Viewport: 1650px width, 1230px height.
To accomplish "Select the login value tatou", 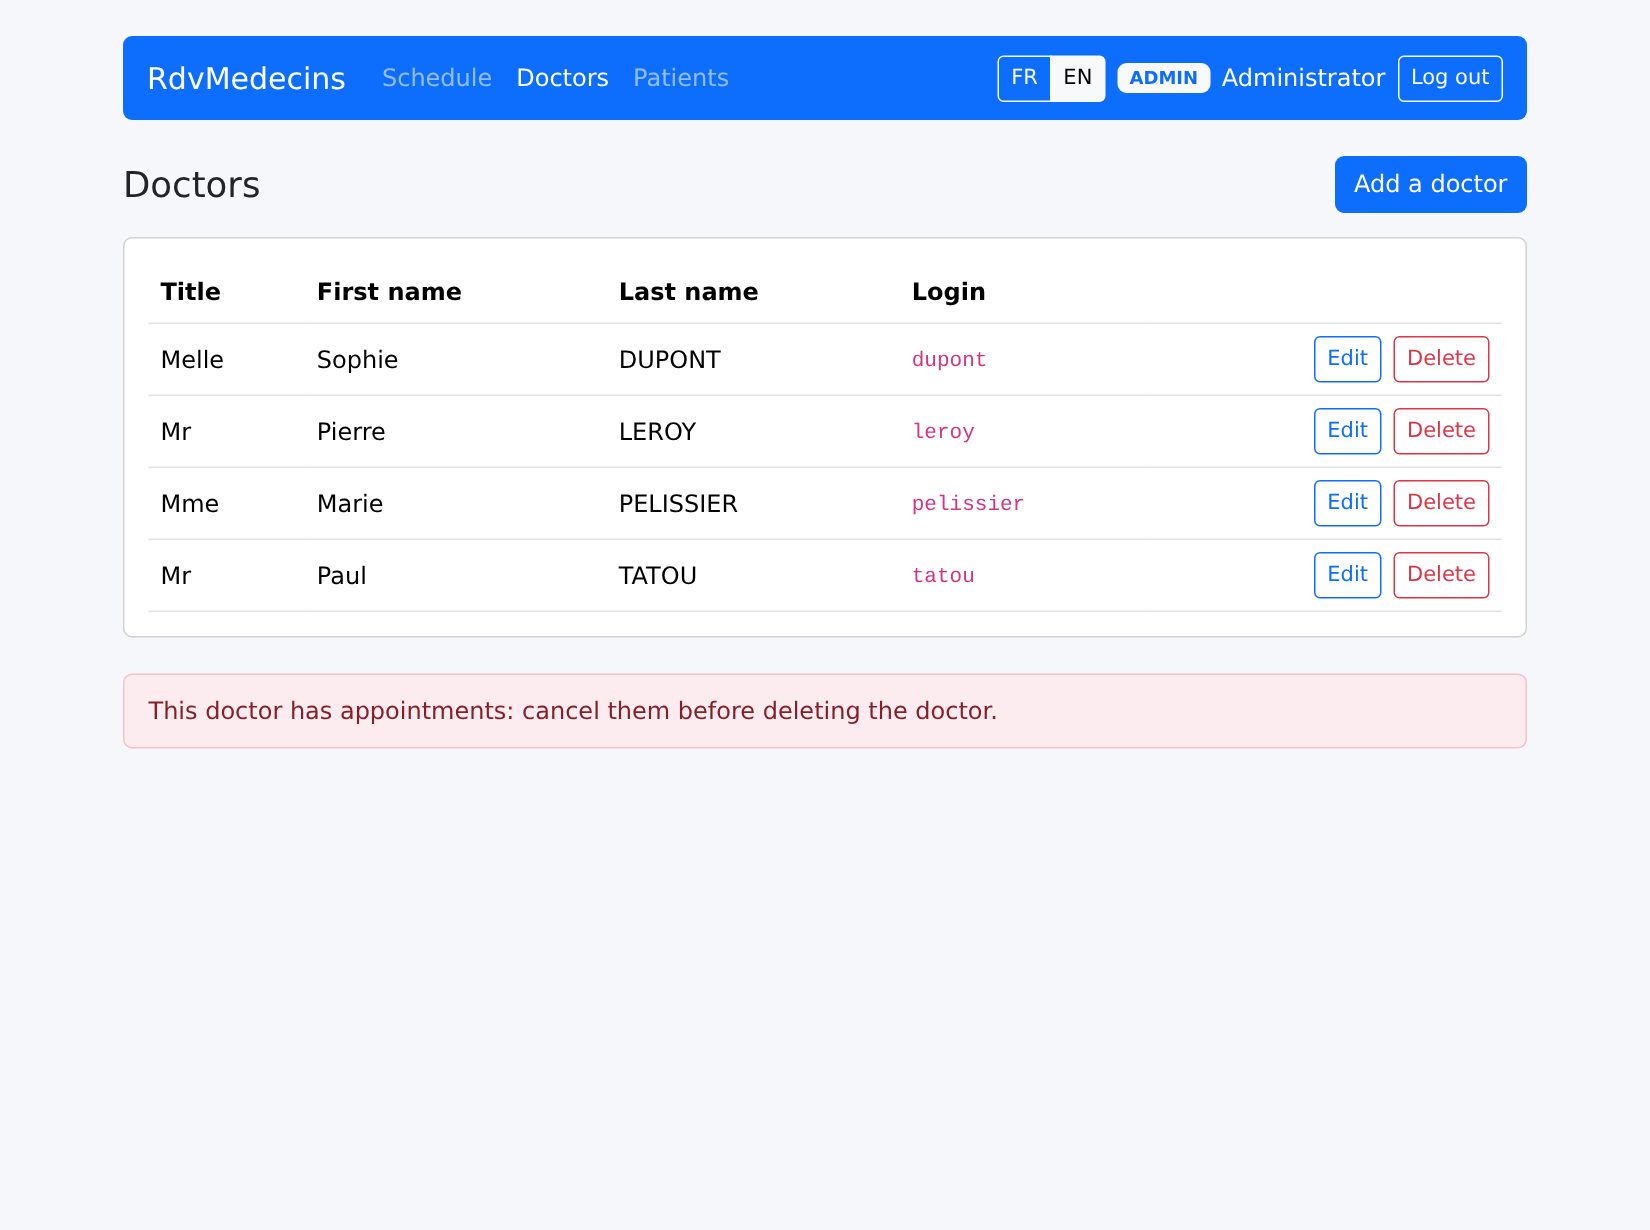I will 943,576.
